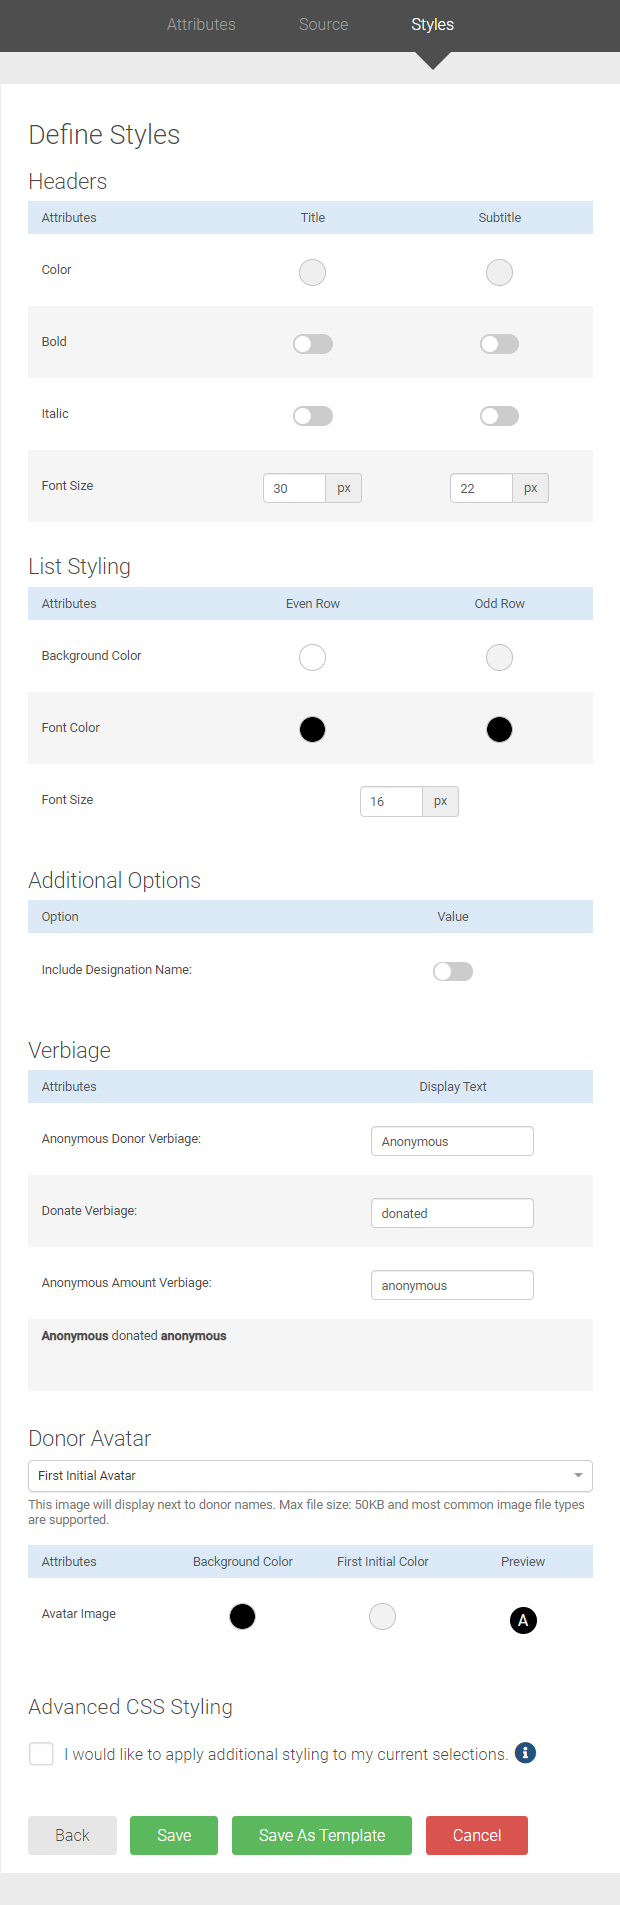Go Back to the previous step
The height and width of the screenshot is (1905, 620).
(72, 1835)
